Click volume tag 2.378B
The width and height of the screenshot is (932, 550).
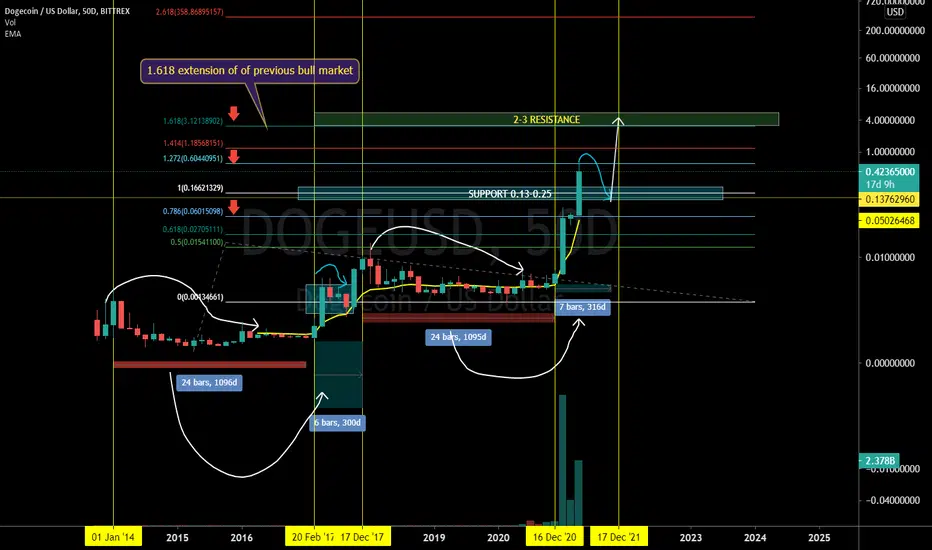[880, 461]
